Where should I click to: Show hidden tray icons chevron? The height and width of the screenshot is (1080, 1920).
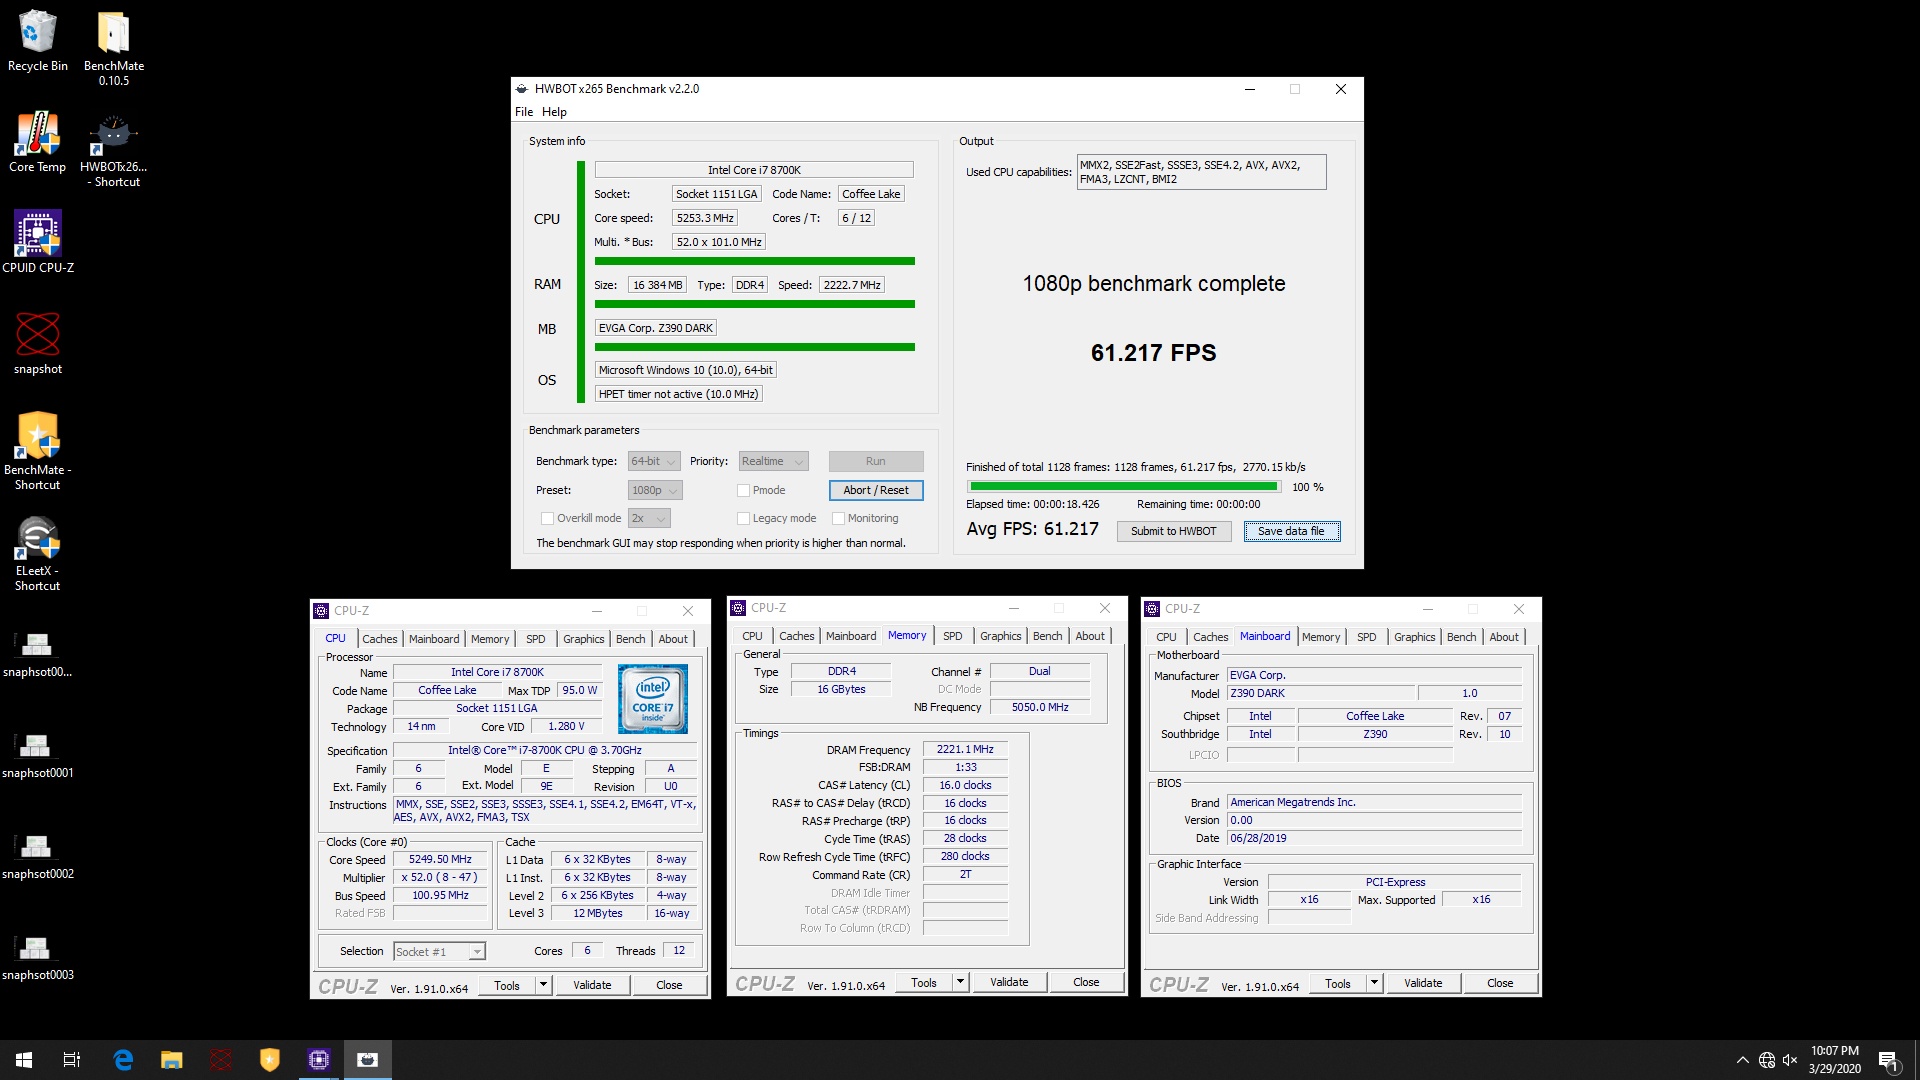coord(1743,1060)
